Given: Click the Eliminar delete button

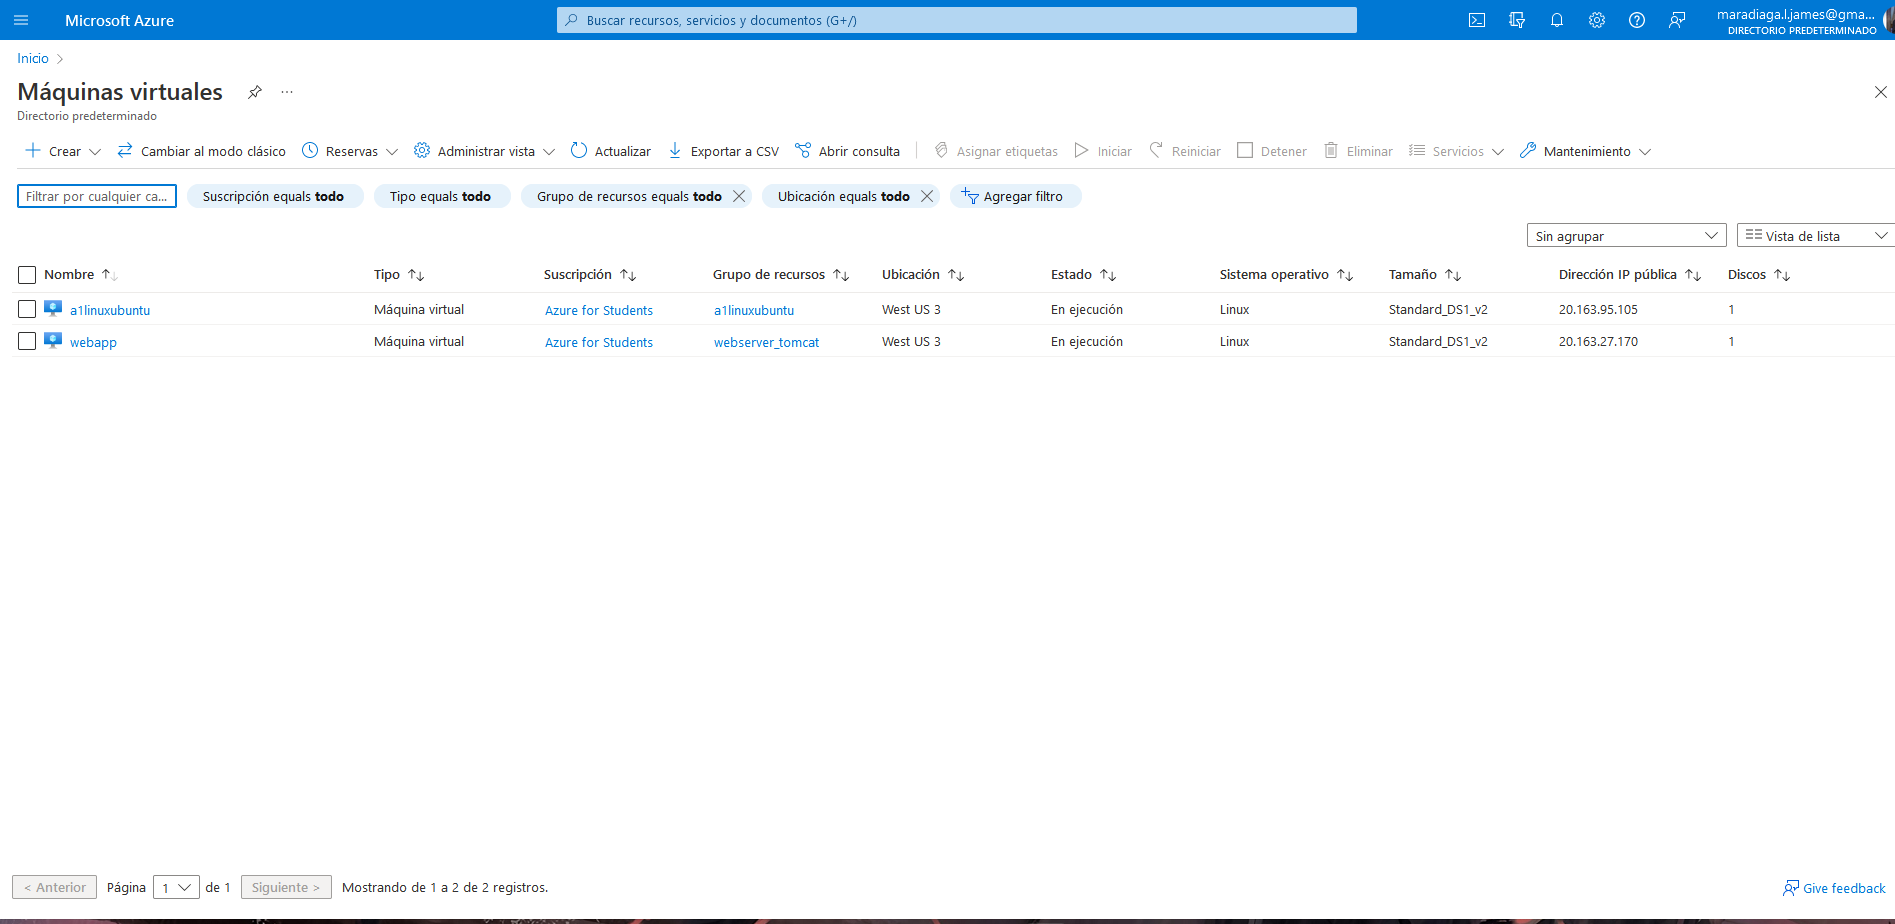Looking at the screenshot, I should click(x=1358, y=151).
